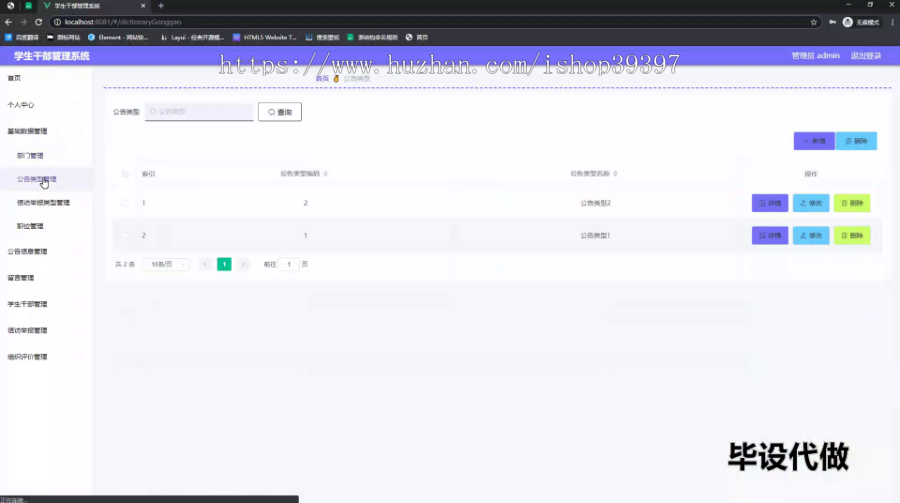The width and height of the screenshot is (900, 503).
Task: Click 修改 for the 公告类型1 row
Action: tap(811, 235)
